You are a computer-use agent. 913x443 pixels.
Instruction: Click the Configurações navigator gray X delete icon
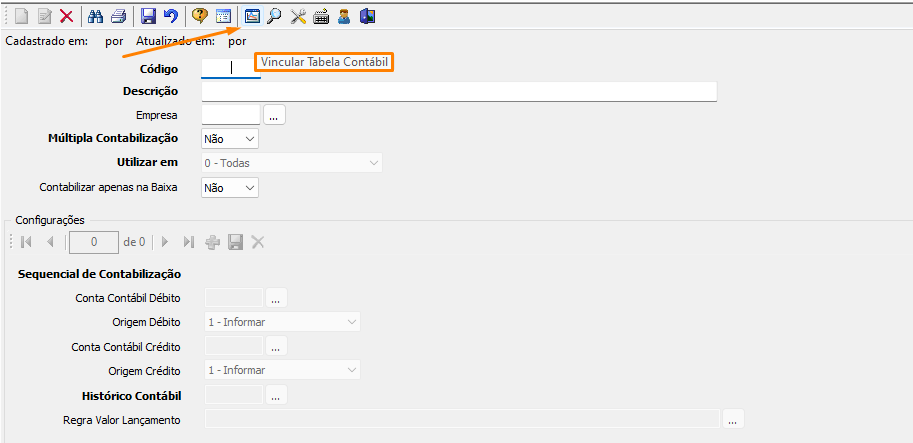257,242
